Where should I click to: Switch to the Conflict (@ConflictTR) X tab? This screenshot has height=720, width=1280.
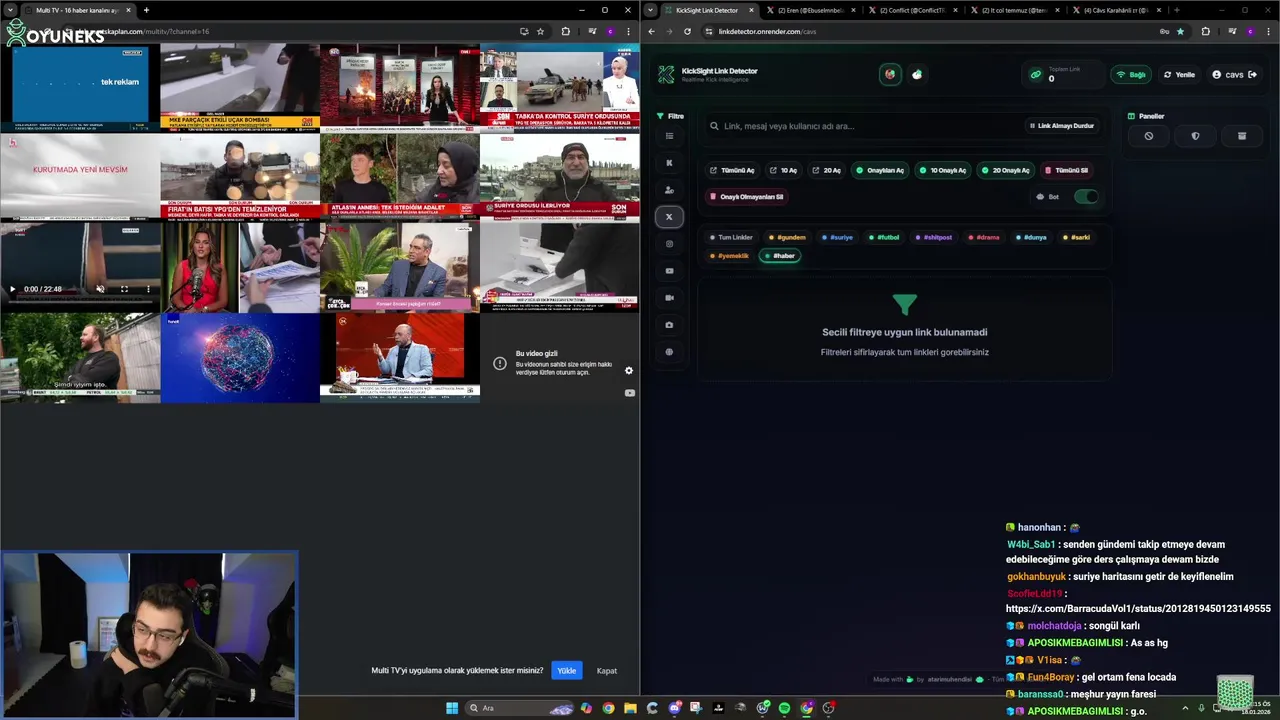click(x=912, y=10)
